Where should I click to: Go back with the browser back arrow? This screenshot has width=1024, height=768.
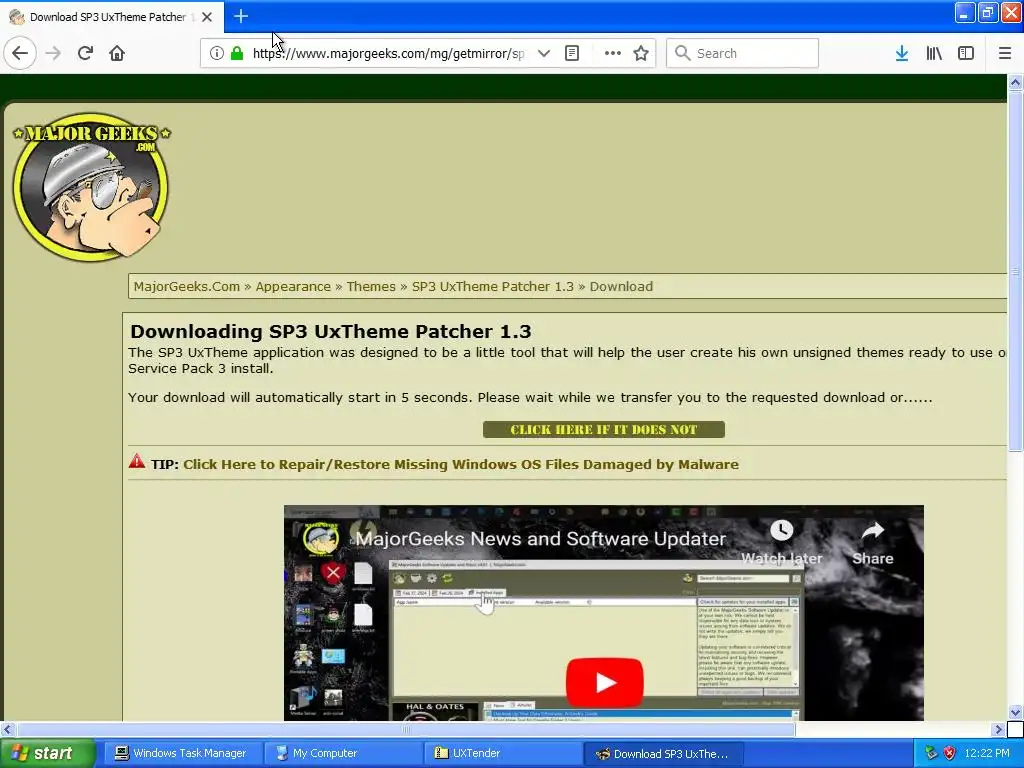[x=20, y=53]
